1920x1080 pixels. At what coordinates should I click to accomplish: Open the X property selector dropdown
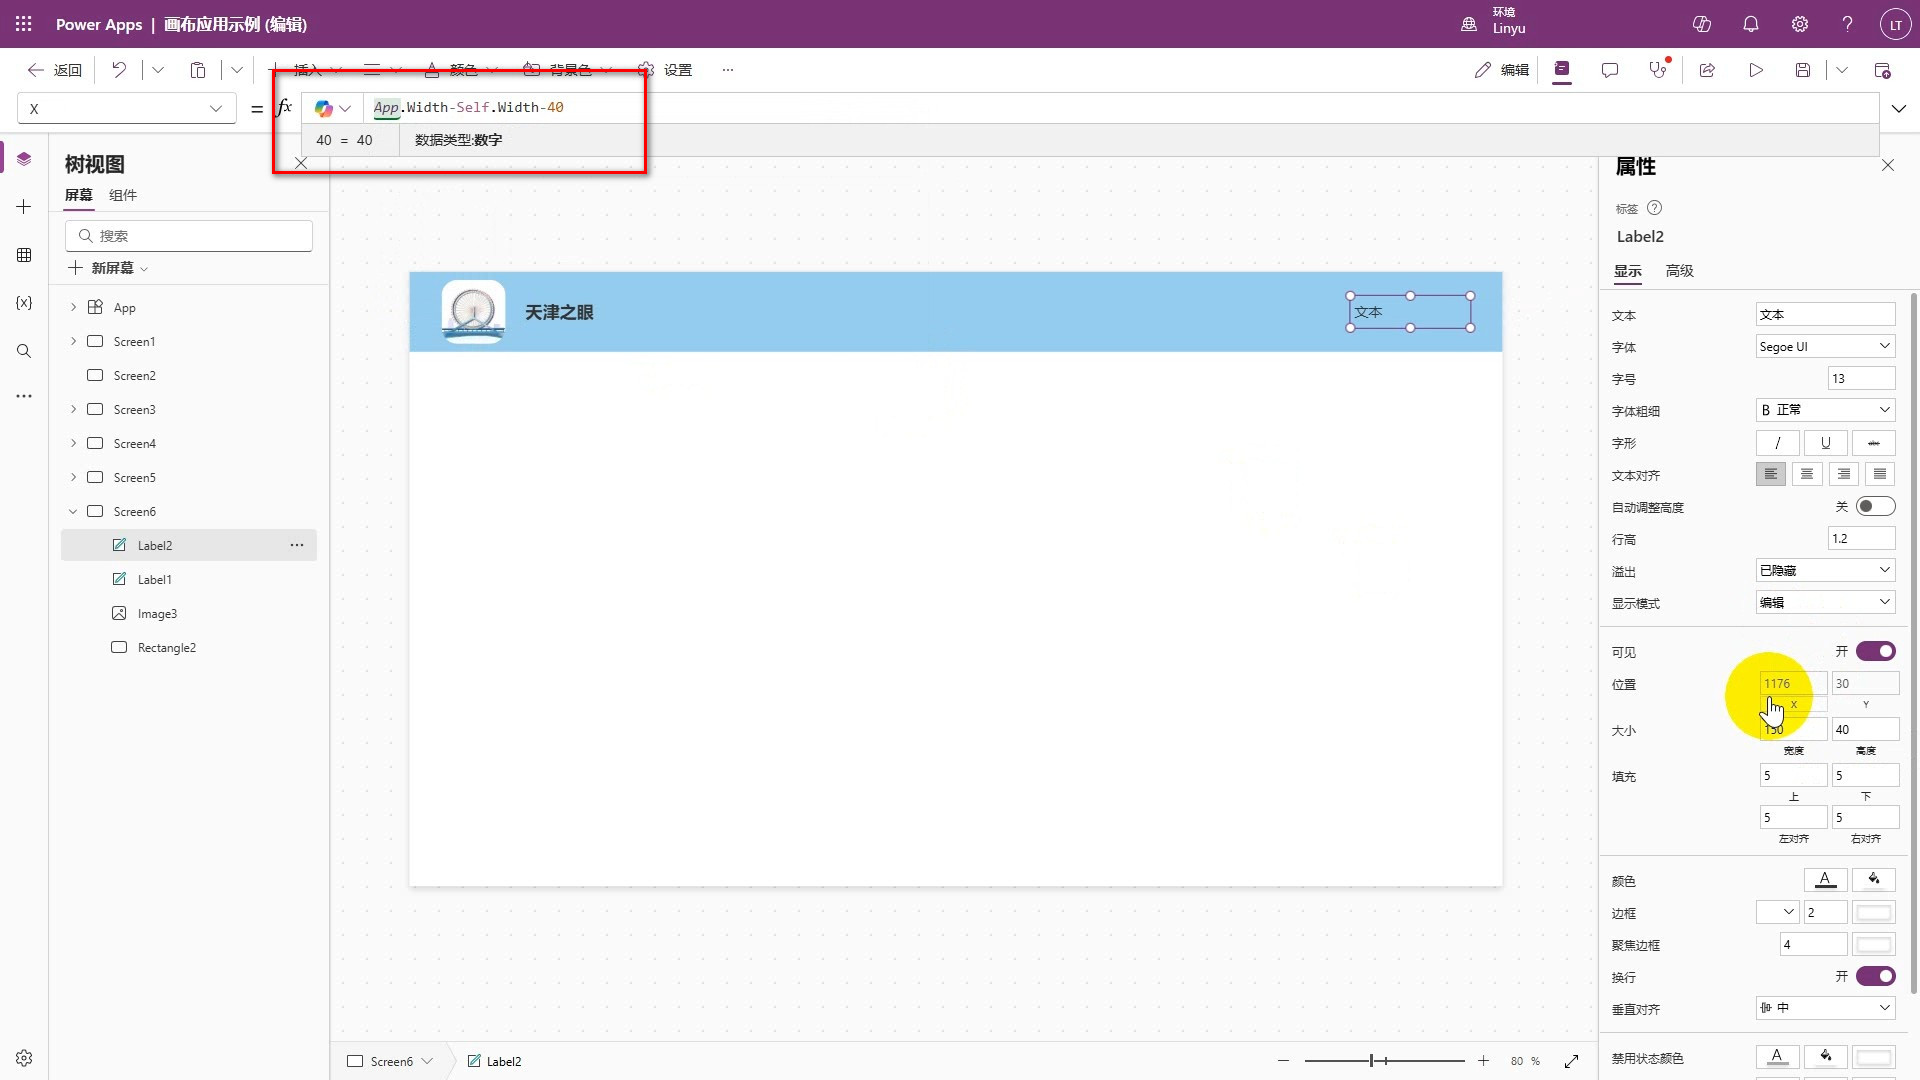[127, 108]
